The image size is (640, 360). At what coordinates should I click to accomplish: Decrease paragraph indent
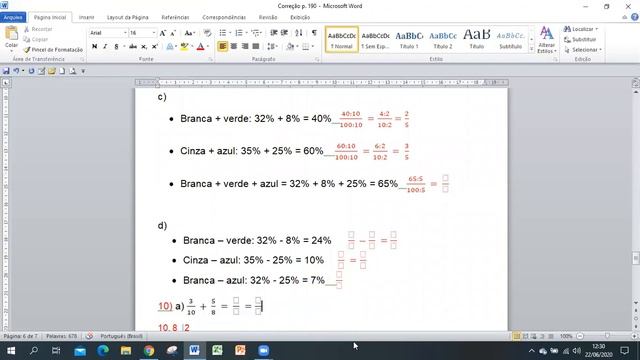tap(273, 33)
